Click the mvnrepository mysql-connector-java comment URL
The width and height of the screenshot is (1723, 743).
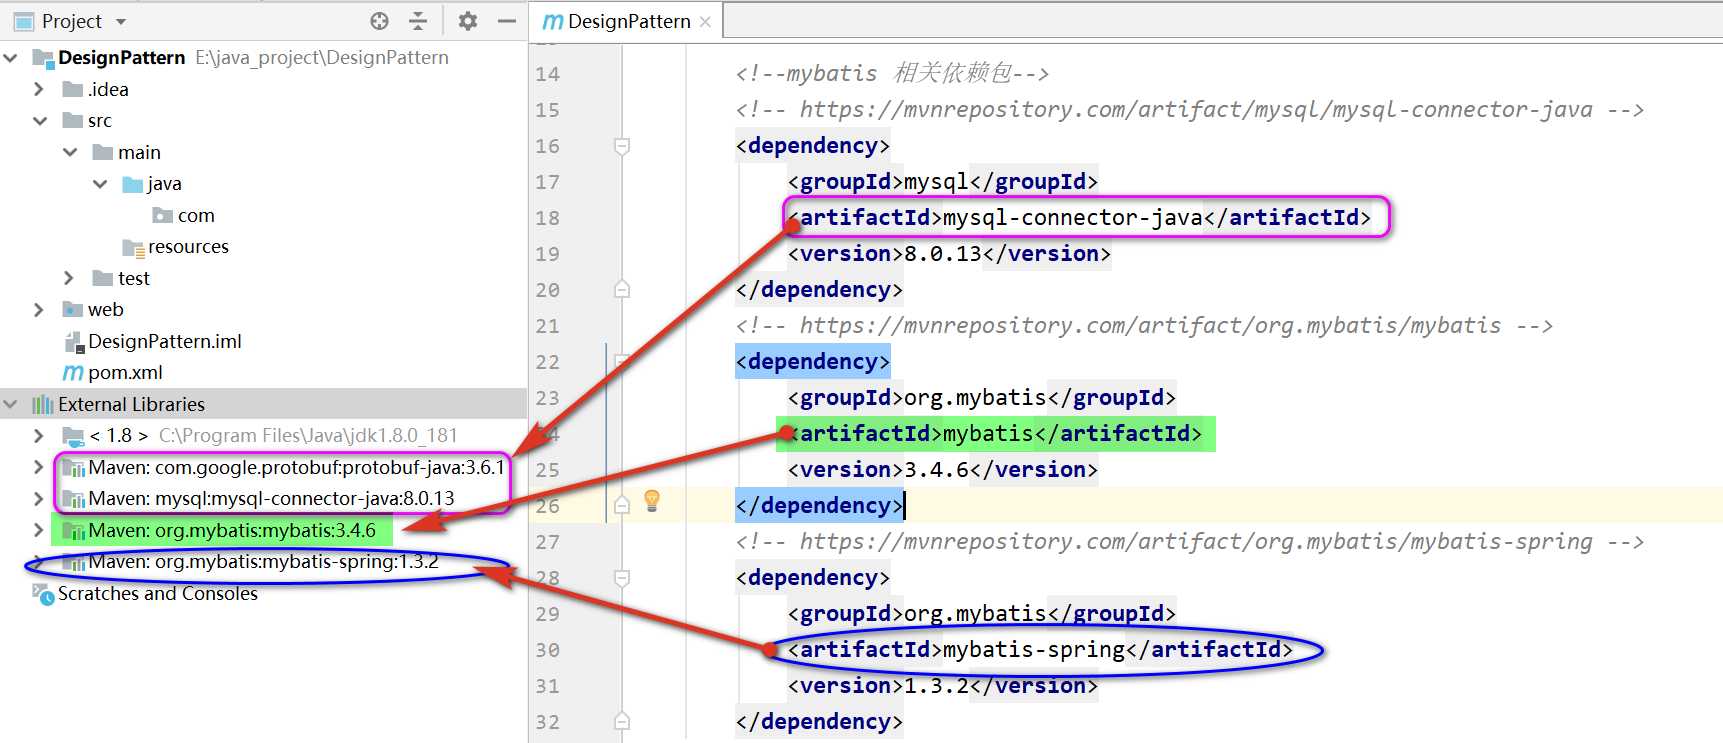pos(1196,109)
